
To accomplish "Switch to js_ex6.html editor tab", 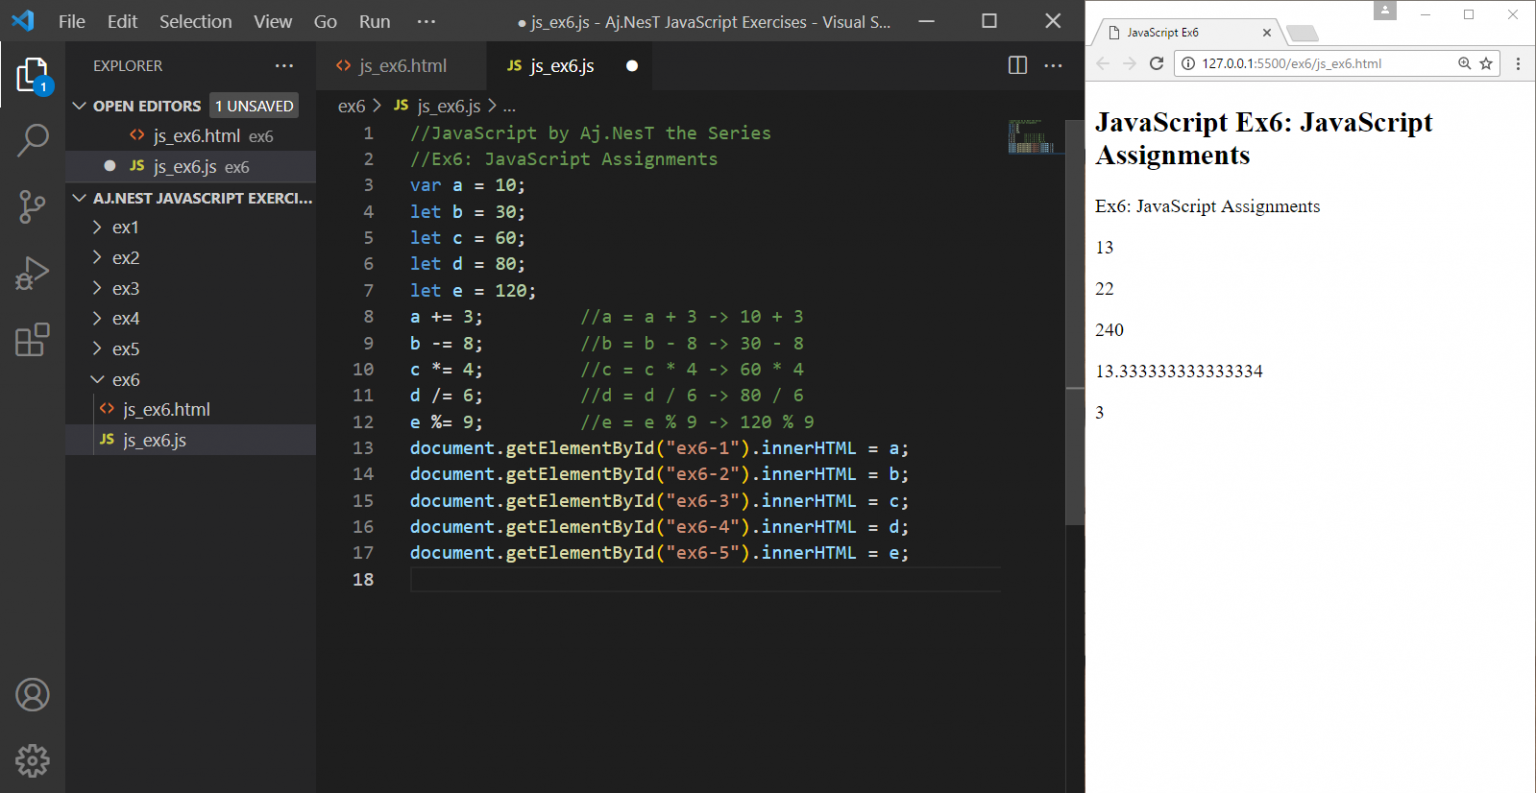I will tap(402, 66).
